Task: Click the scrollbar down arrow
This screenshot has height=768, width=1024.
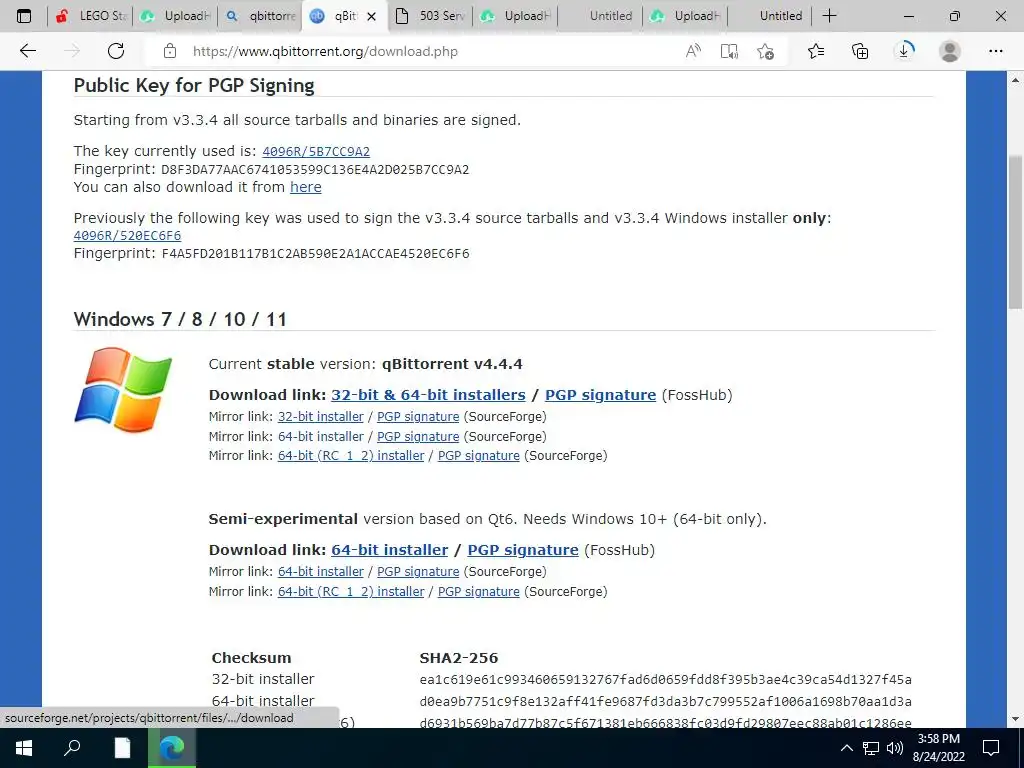Action: pos(1015,719)
